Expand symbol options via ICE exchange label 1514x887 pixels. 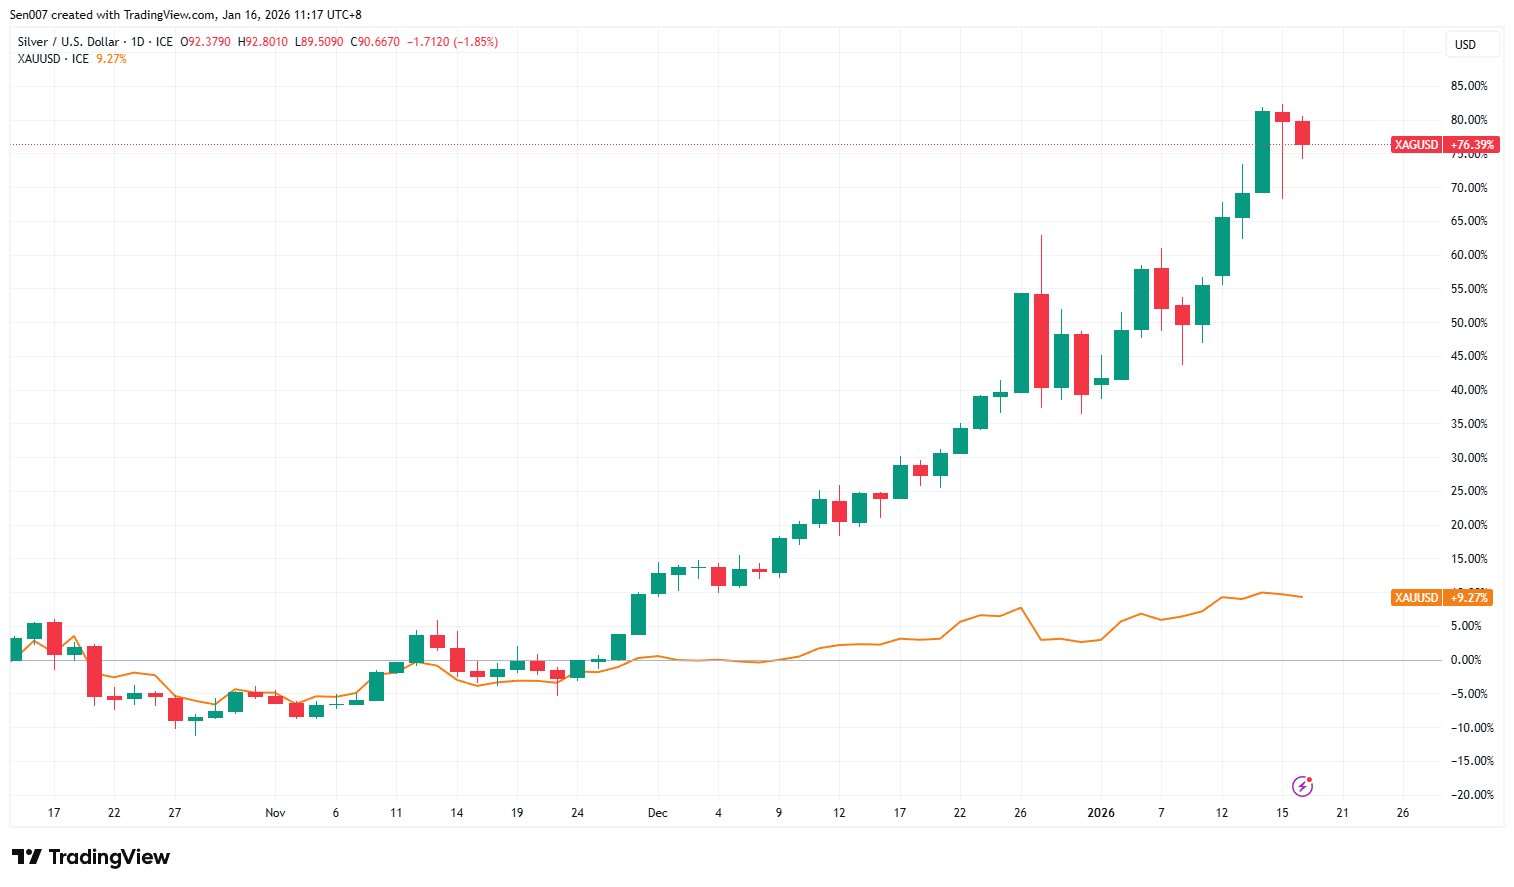click(166, 41)
